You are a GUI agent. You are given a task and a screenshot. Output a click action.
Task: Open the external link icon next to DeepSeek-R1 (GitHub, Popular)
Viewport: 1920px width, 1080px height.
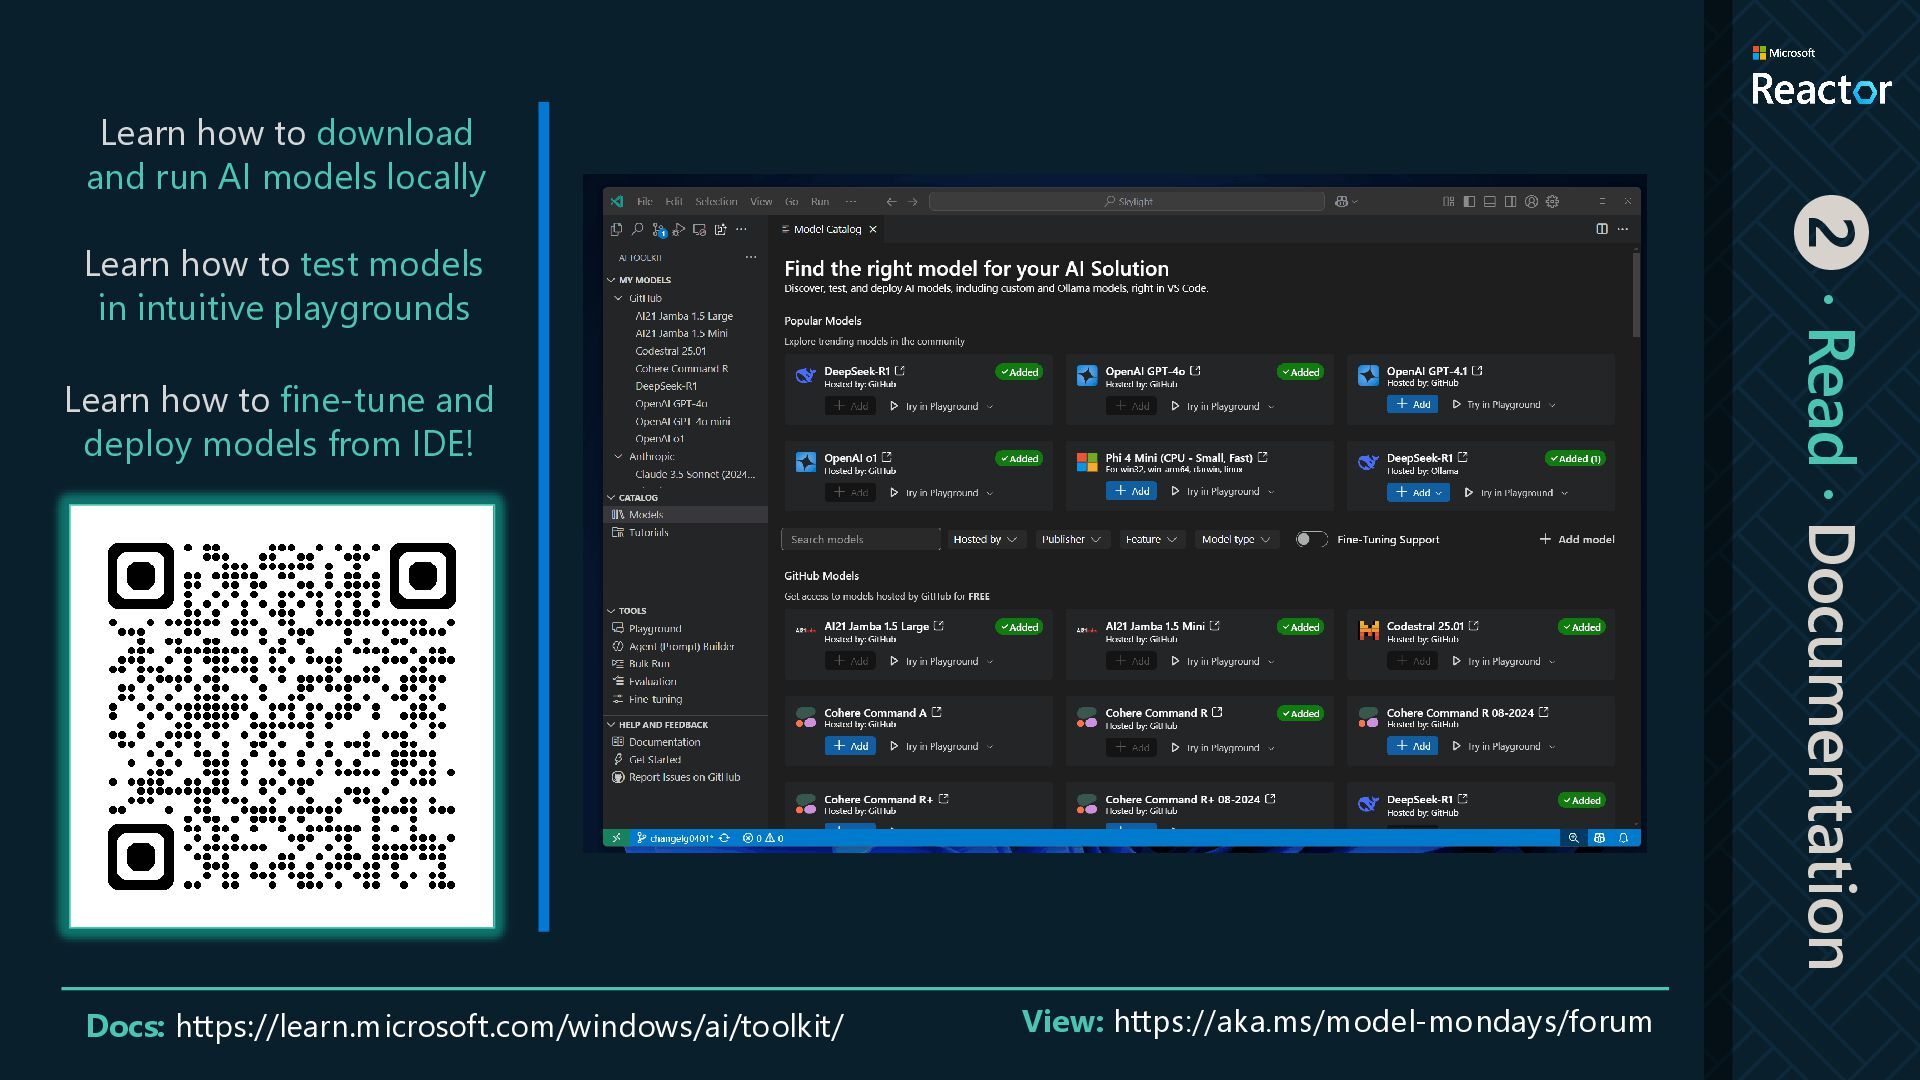900,371
